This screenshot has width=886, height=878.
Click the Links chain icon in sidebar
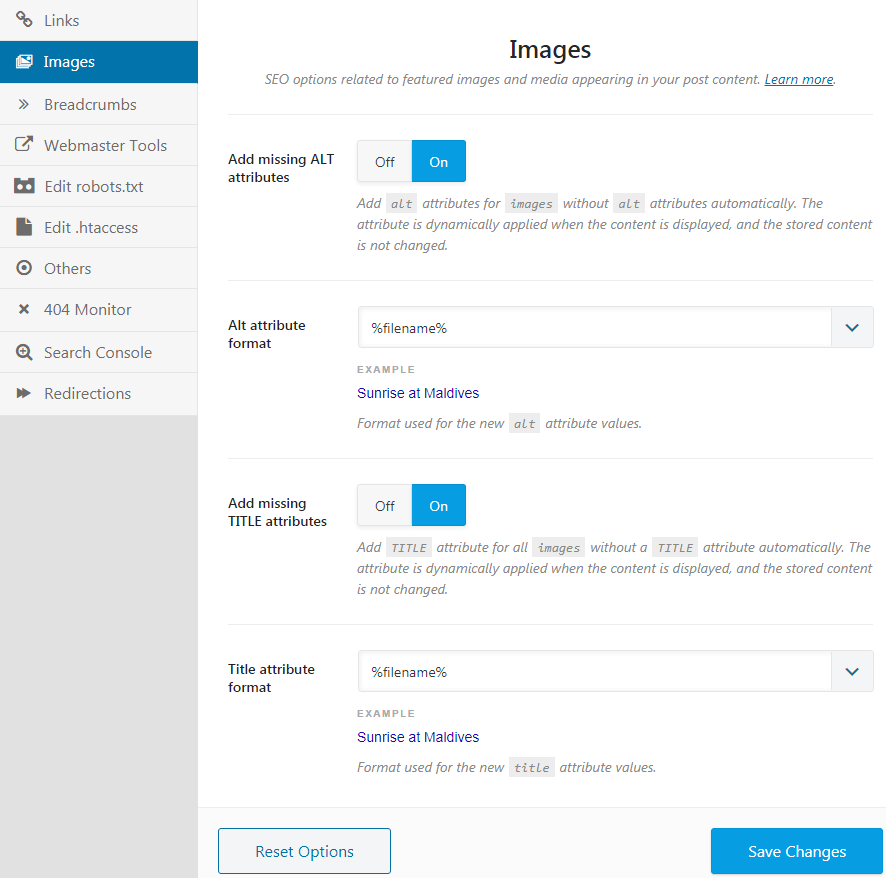tap(24, 20)
